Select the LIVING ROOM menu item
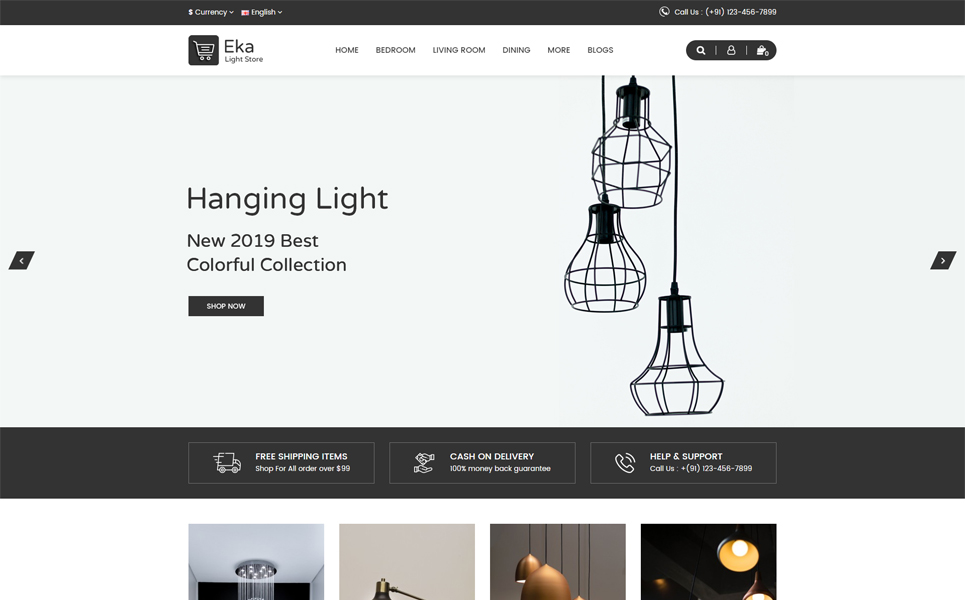Image resolution: width=965 pixels, height=600 pixels. point(458,50)
